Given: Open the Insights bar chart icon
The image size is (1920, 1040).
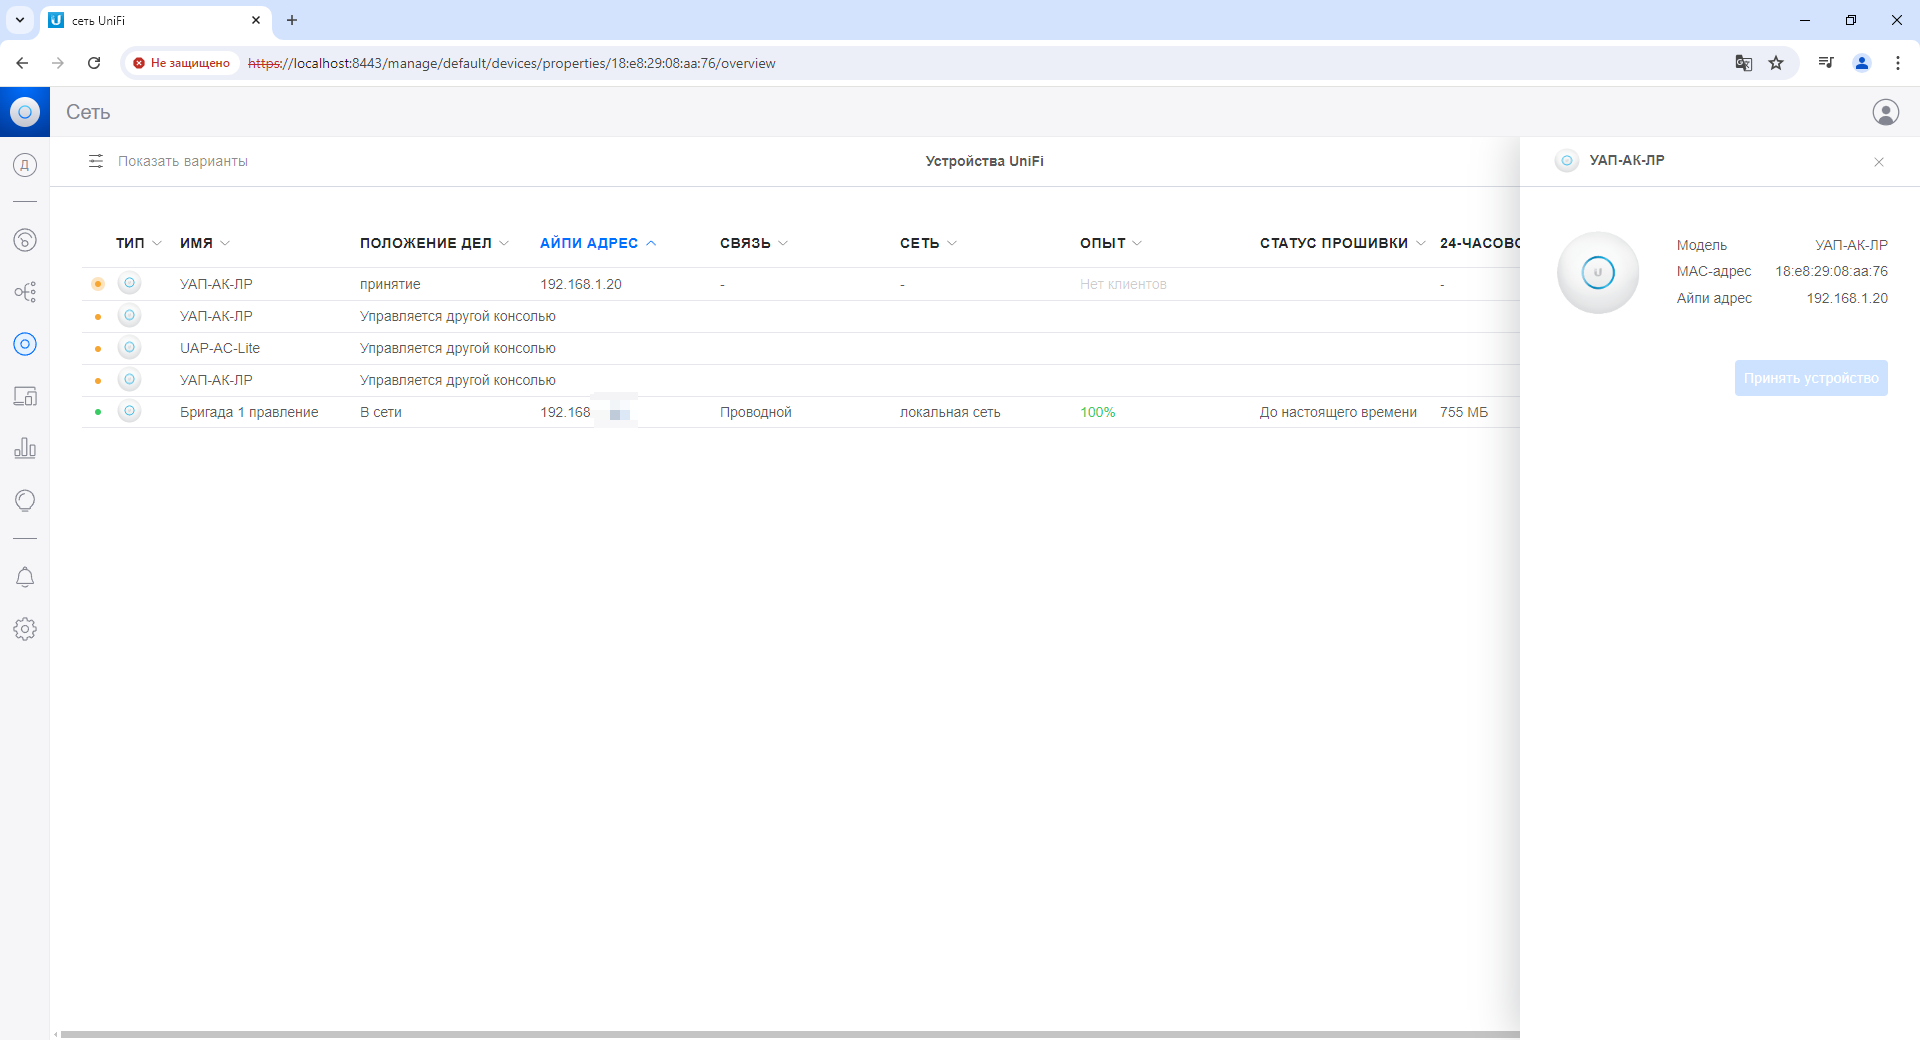Looking at the screenshot, I should (25, 448).
